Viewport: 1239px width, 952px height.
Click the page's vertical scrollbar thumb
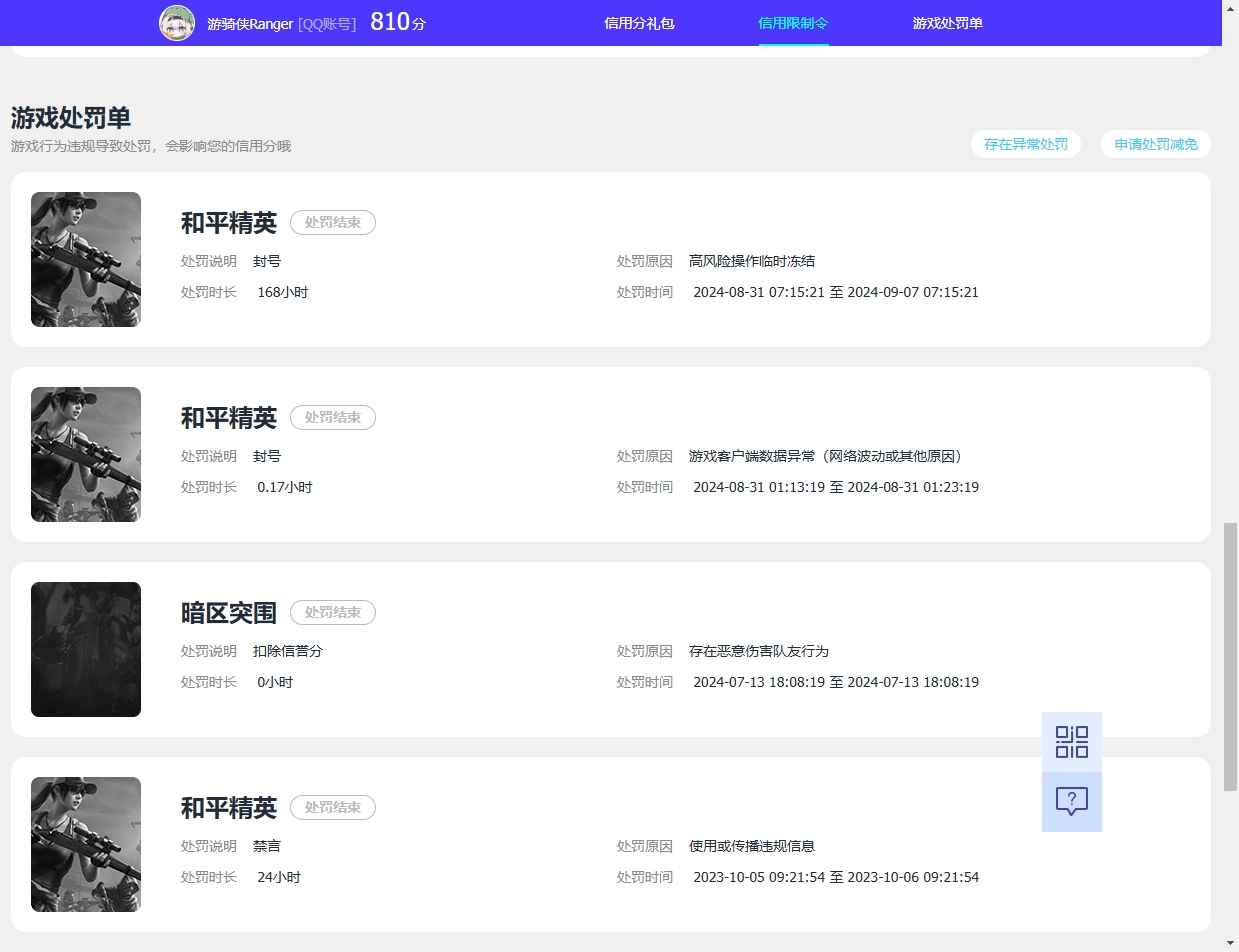click(x=1231, y=655)
